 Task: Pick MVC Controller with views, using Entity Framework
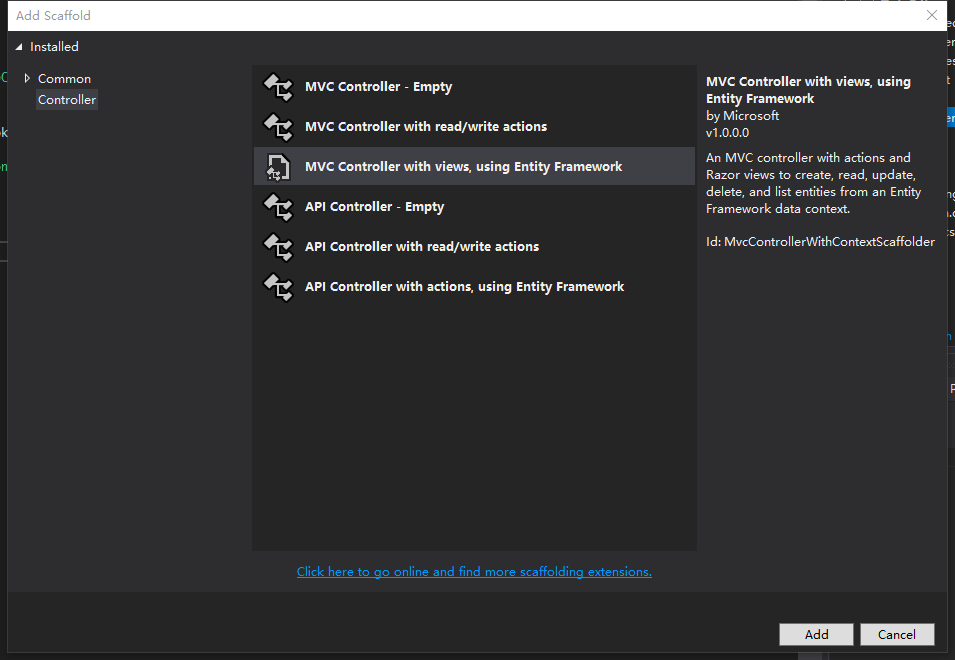tap(463, 167)
